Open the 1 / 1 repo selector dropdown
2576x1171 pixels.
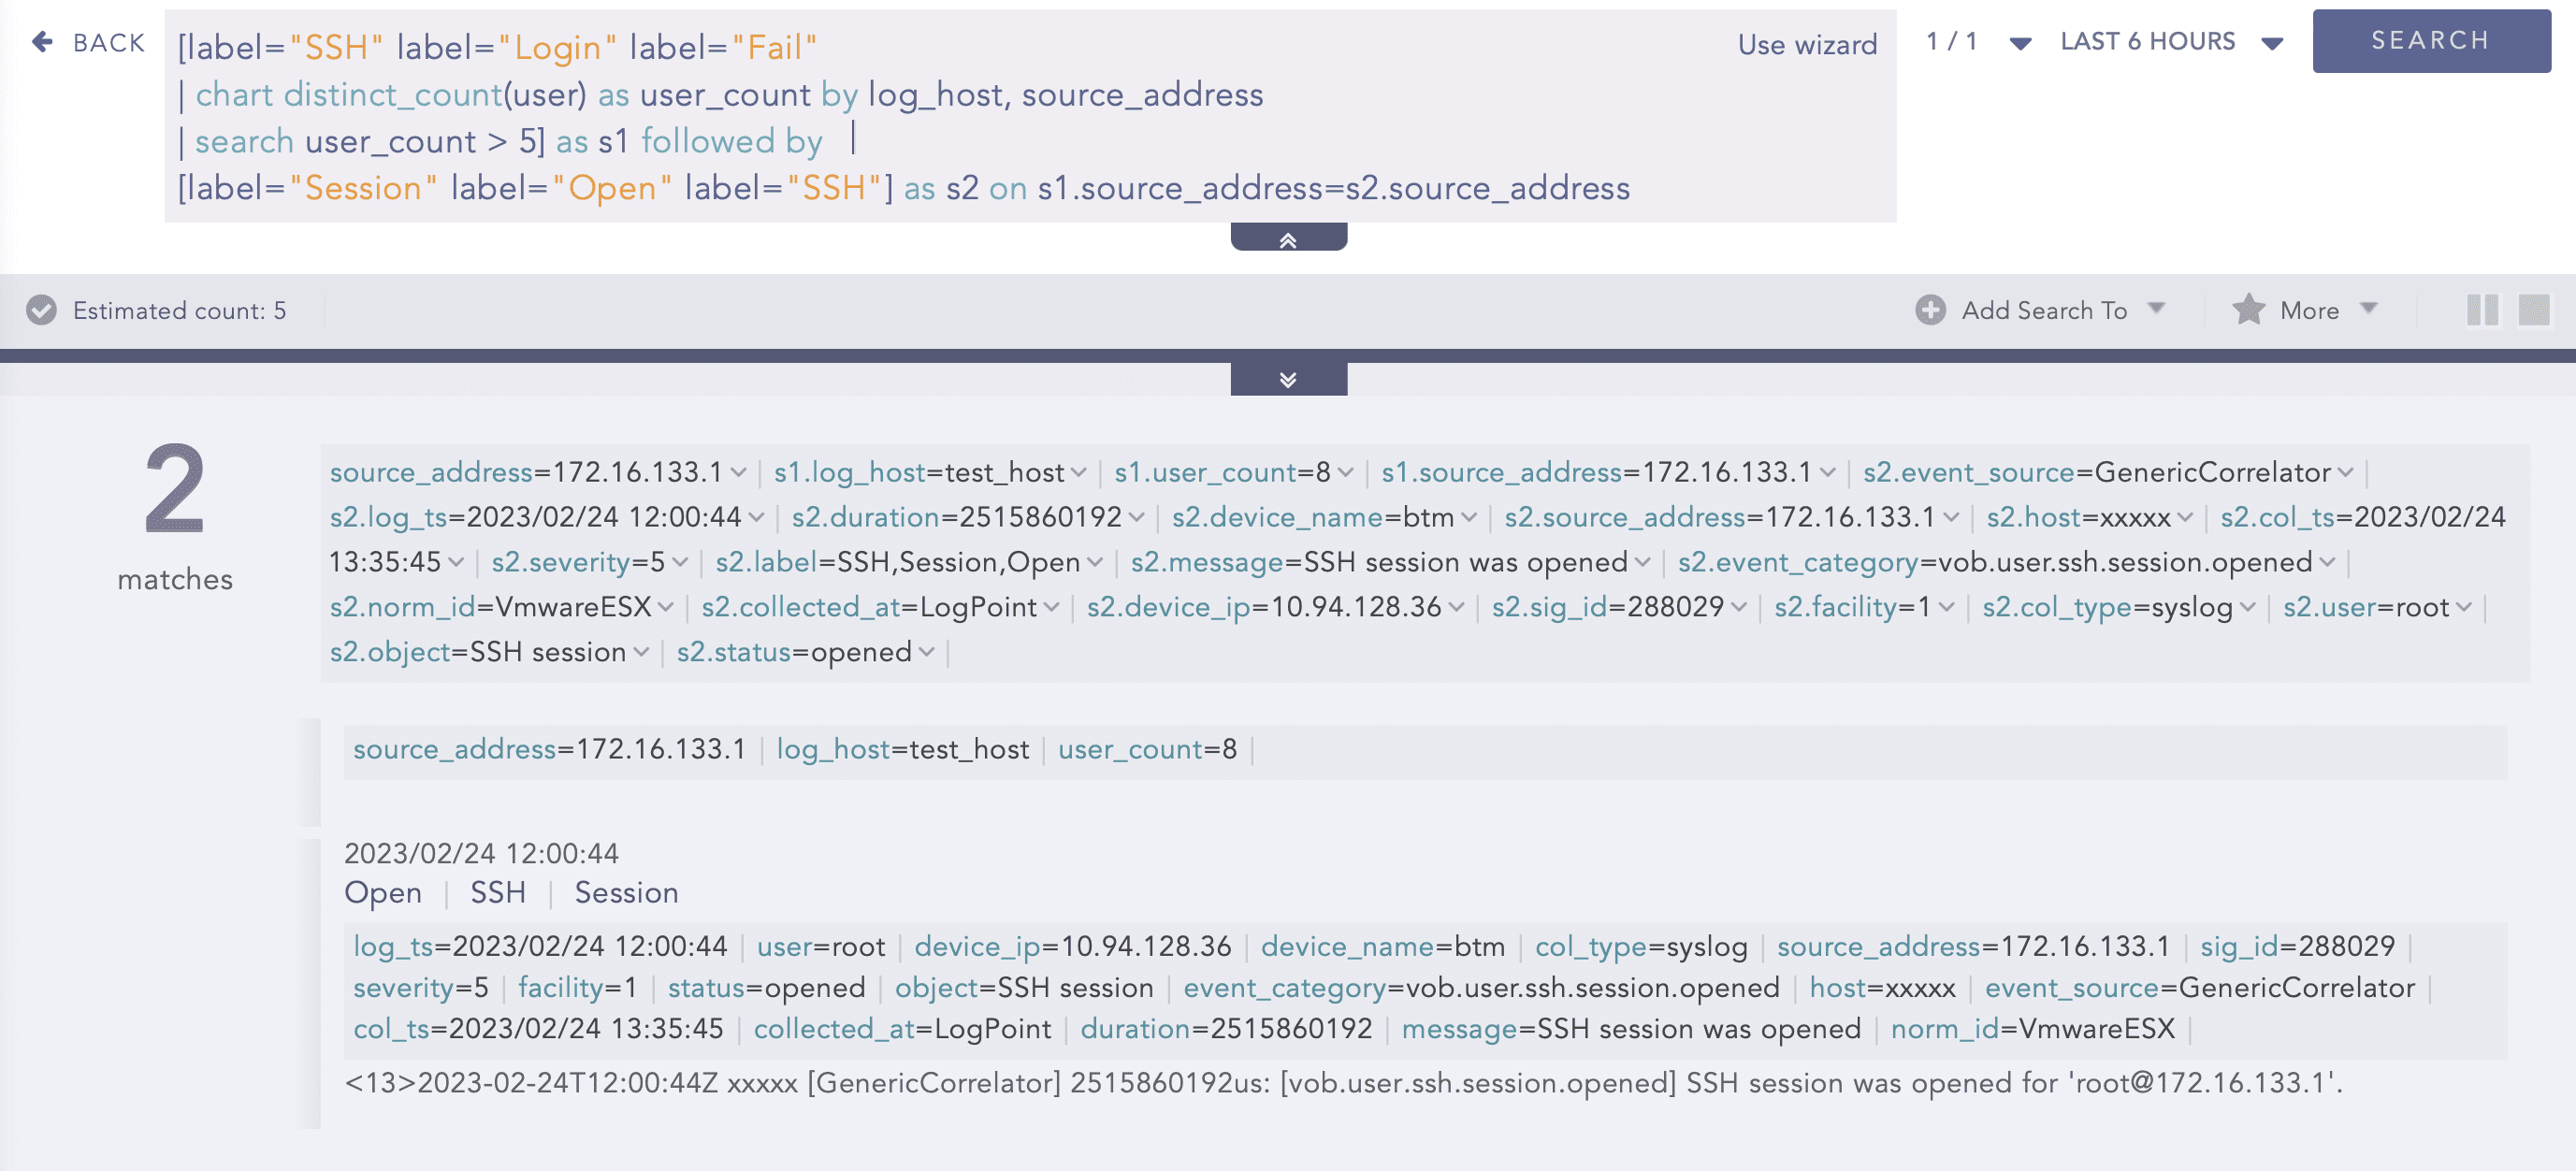pyautogui.click(x=2020, y=43)
